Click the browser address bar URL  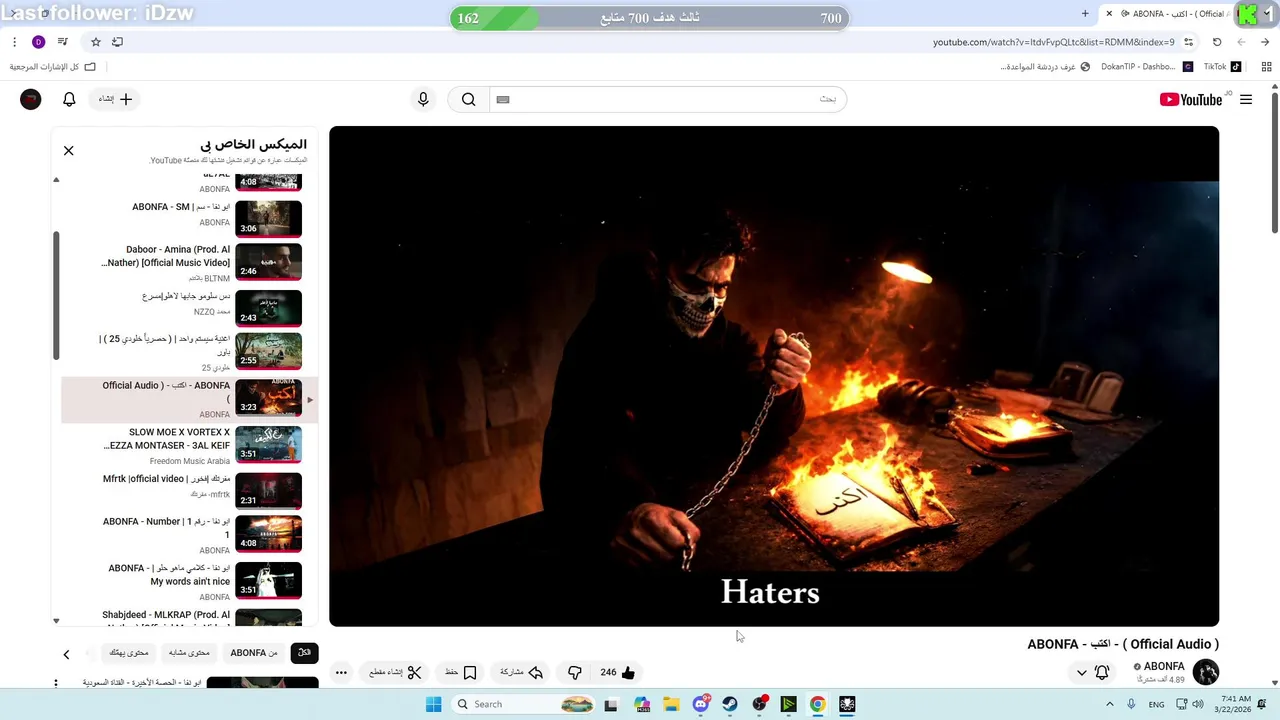pos(1053,42)
